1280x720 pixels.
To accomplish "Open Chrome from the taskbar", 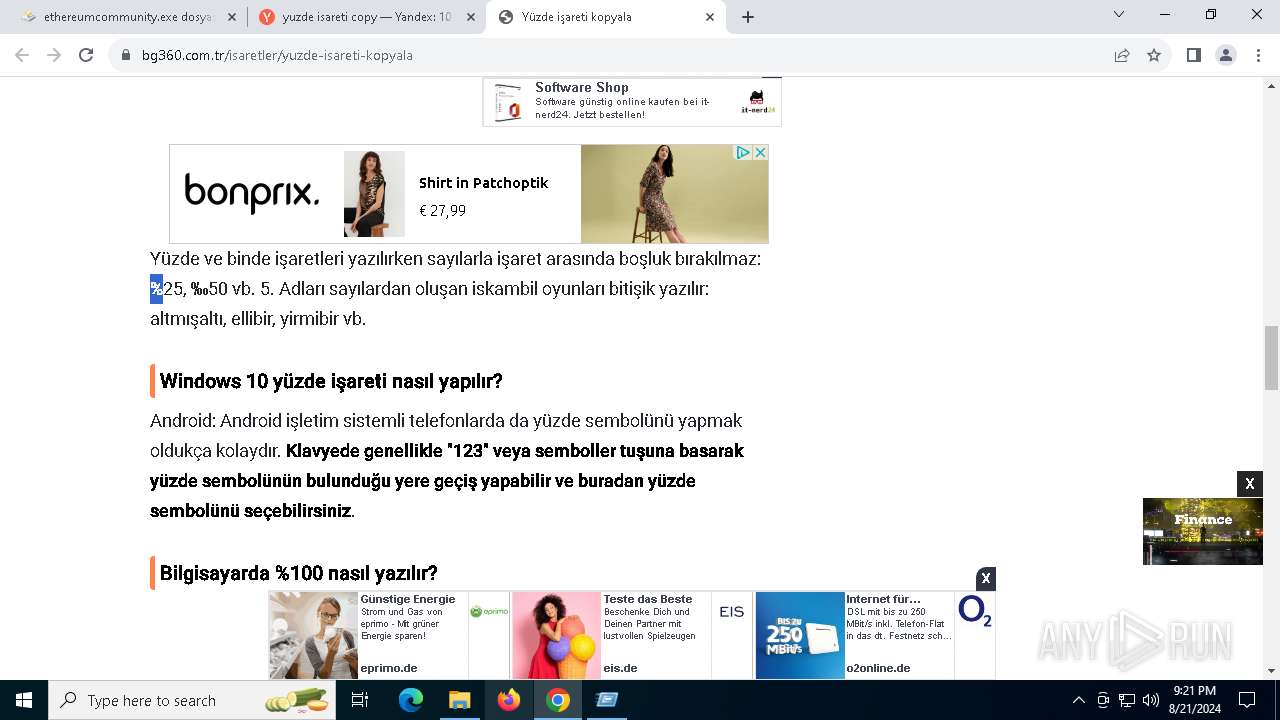I will tap(558, 700).
